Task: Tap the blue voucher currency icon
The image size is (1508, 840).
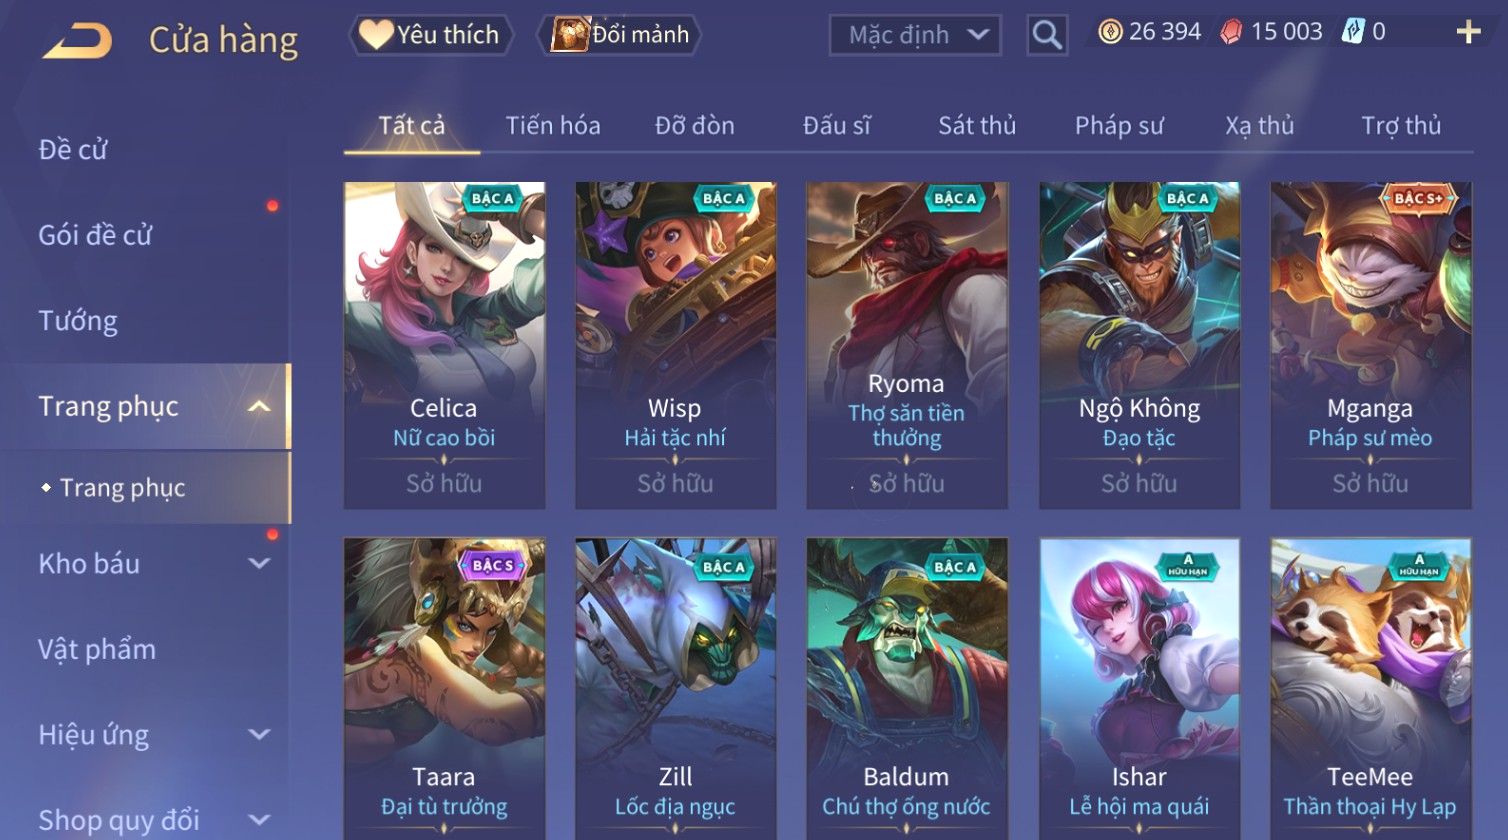Action: 1353,32
